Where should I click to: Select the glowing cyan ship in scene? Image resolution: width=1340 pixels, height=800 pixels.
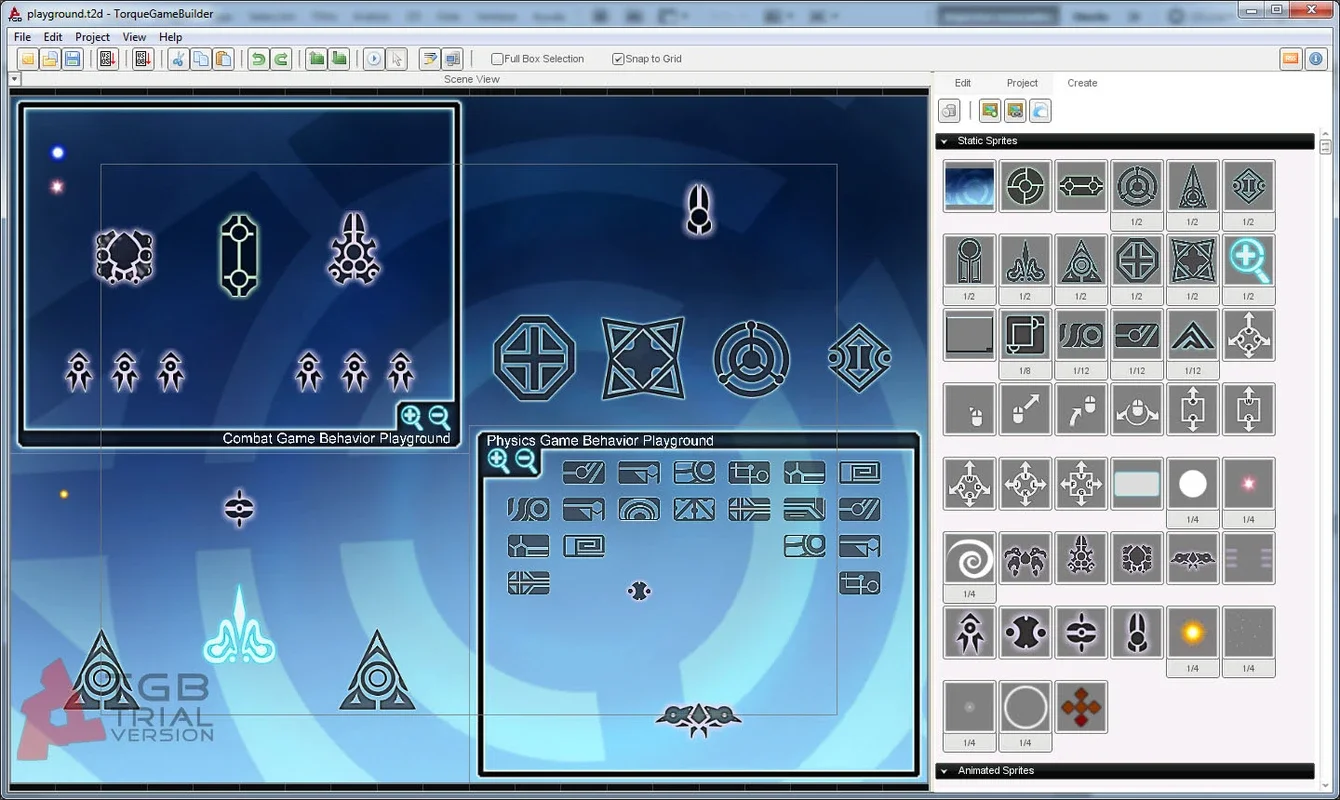pyautogui.click(x=240, y=625)
